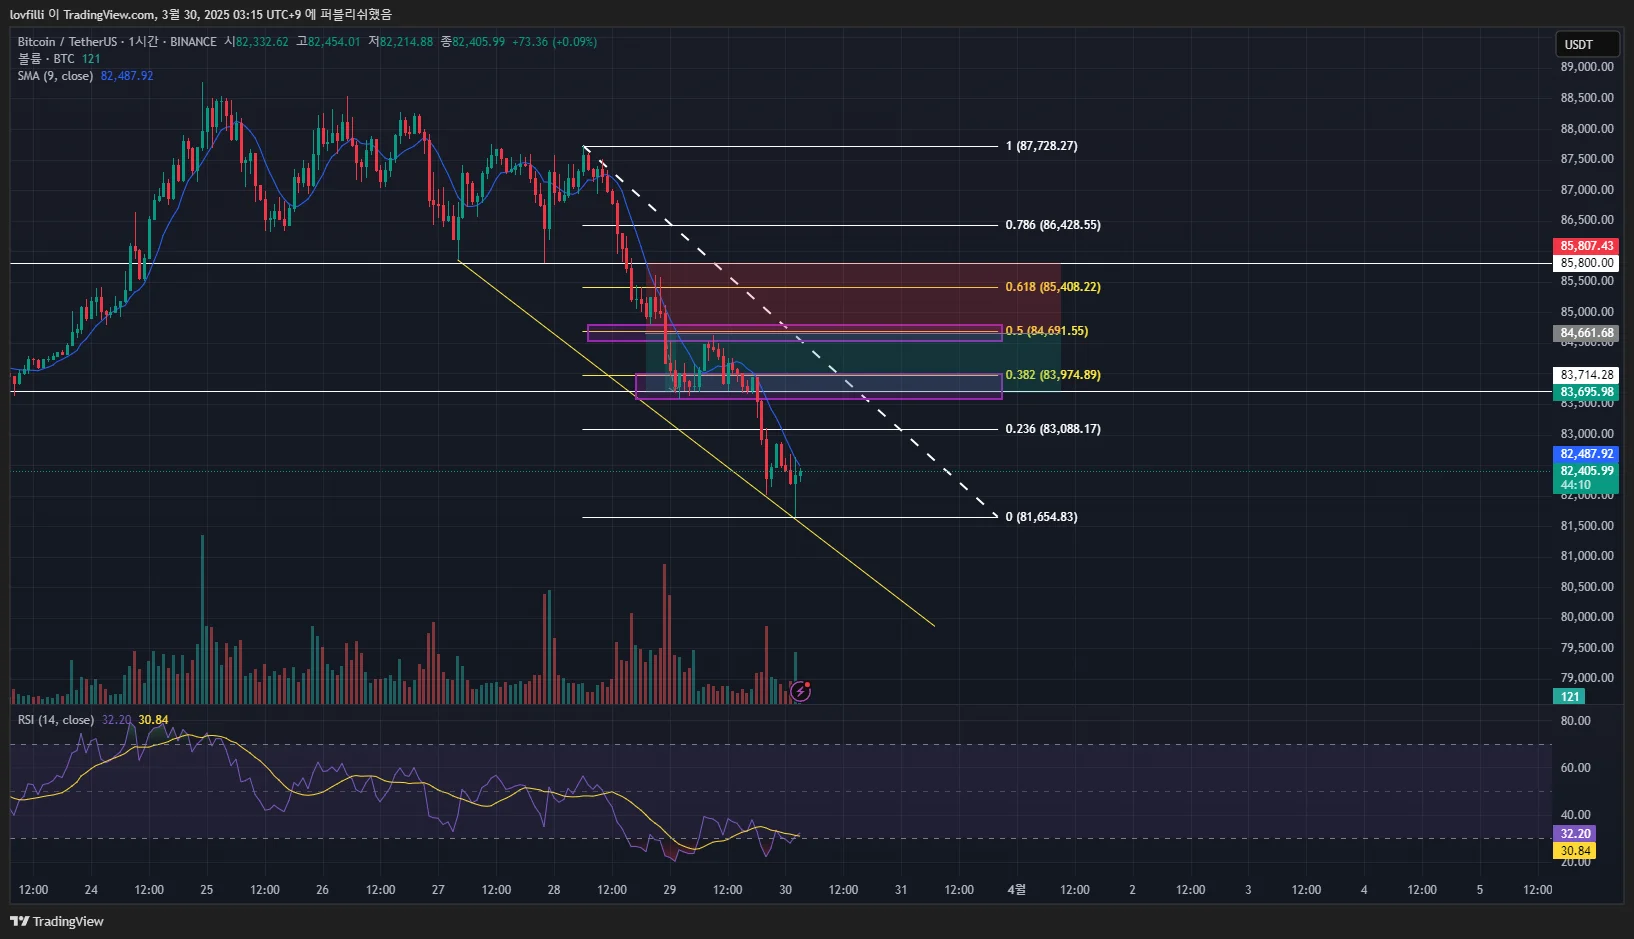Click the 83,714.28 price tag
1634x939 pixels.
1586,375
